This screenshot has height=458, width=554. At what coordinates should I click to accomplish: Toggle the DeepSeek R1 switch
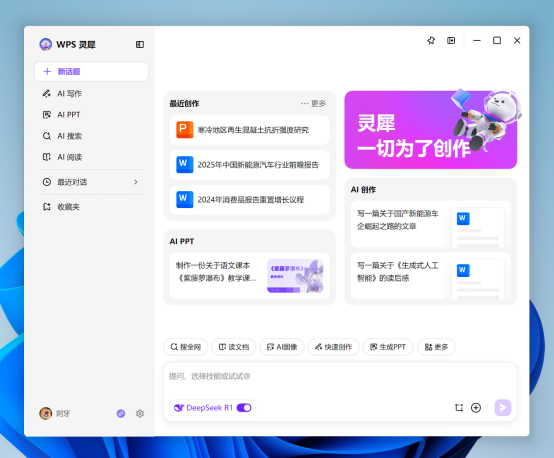(244, 408)
